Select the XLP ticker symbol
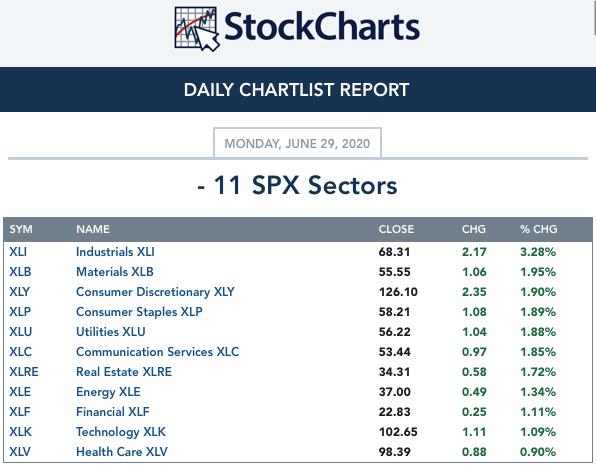Viewport: 596px width, 466px height. (20, 312)
